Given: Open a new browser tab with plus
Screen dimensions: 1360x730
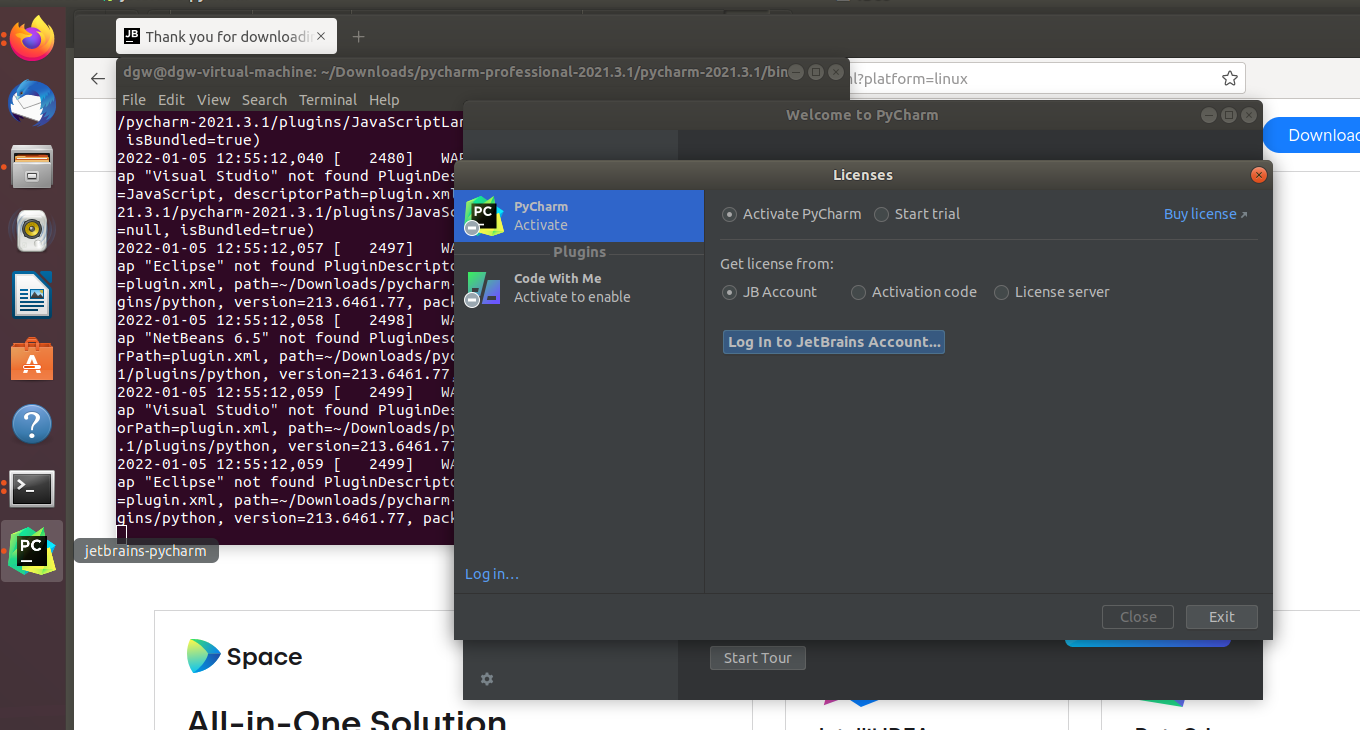Looking at the screenshot, I should point(358,37).
